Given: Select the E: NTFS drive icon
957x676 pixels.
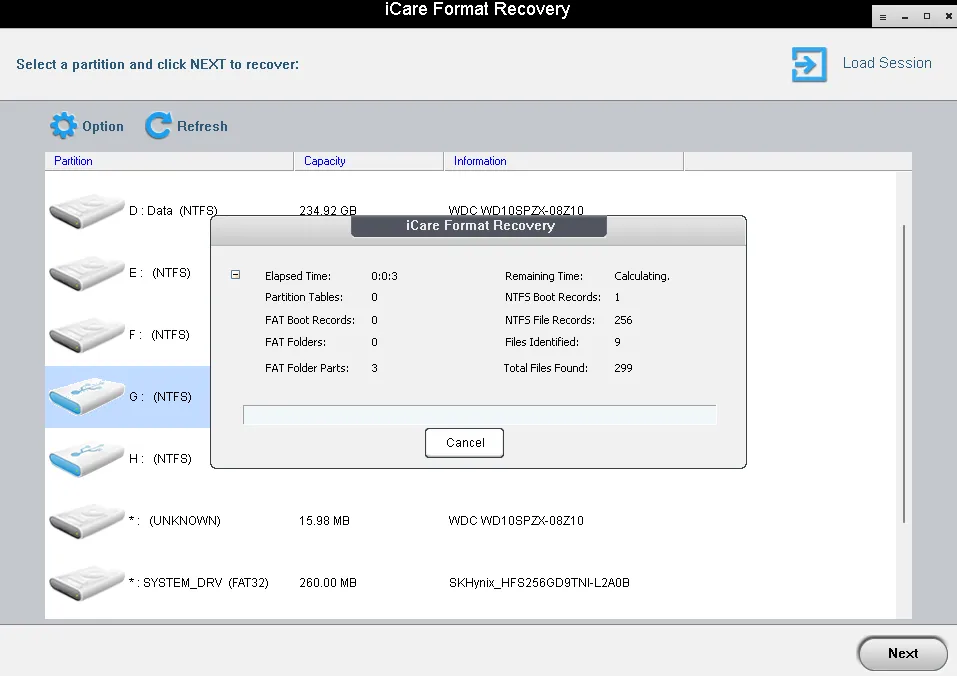Looking at the screenshot, I should tap(86, 273).
